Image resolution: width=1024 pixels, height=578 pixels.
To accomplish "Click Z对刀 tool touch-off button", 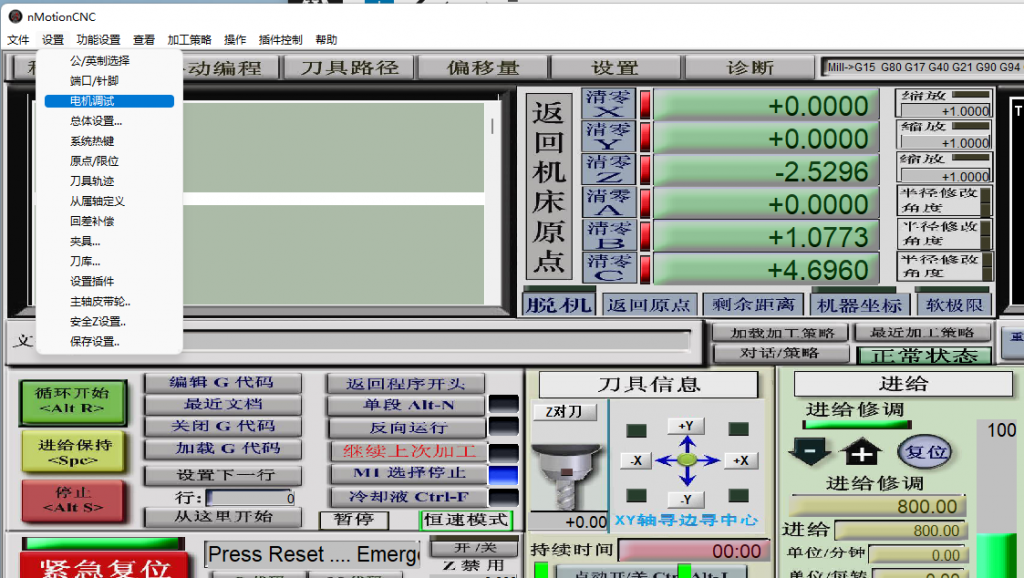I will 566,411.
